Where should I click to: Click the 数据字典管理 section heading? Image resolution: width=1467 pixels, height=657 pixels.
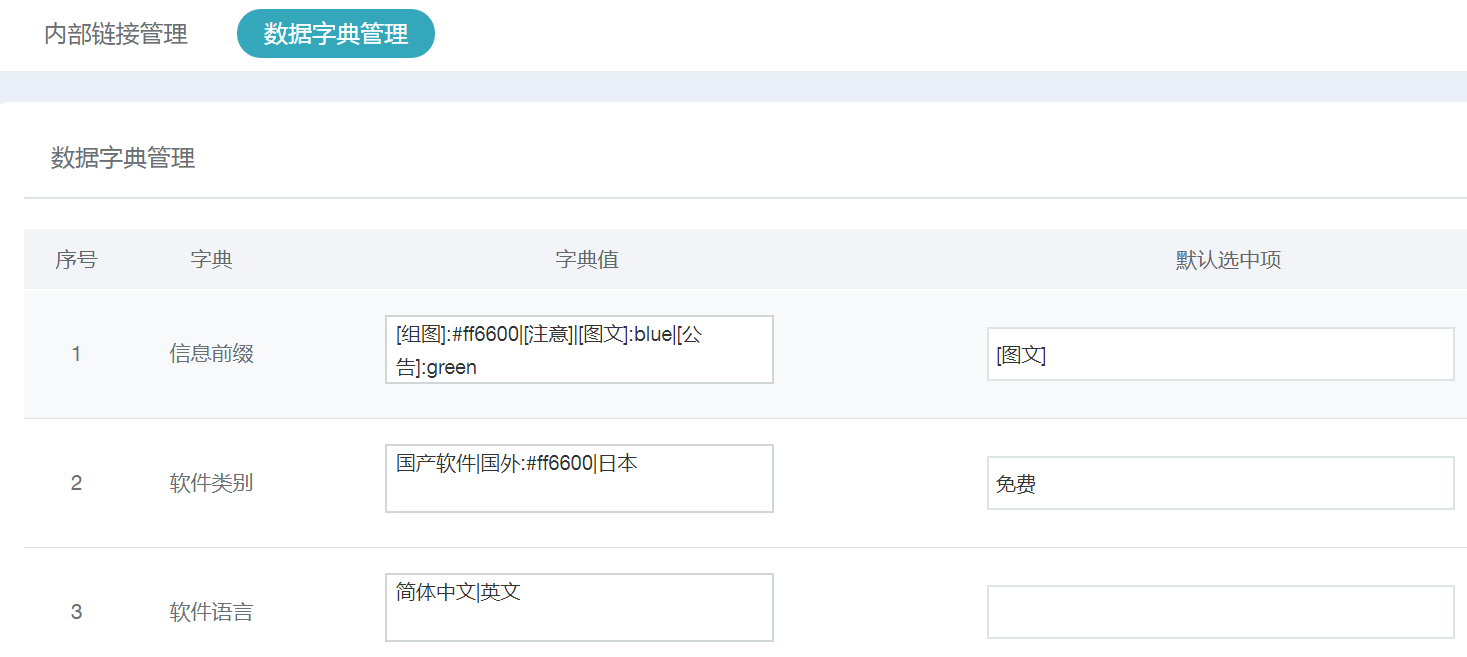pos(123,158)
